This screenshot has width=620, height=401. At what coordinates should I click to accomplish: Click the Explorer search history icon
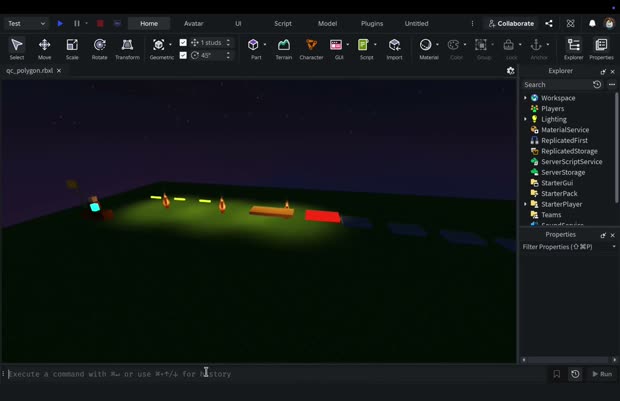(597, 84)
